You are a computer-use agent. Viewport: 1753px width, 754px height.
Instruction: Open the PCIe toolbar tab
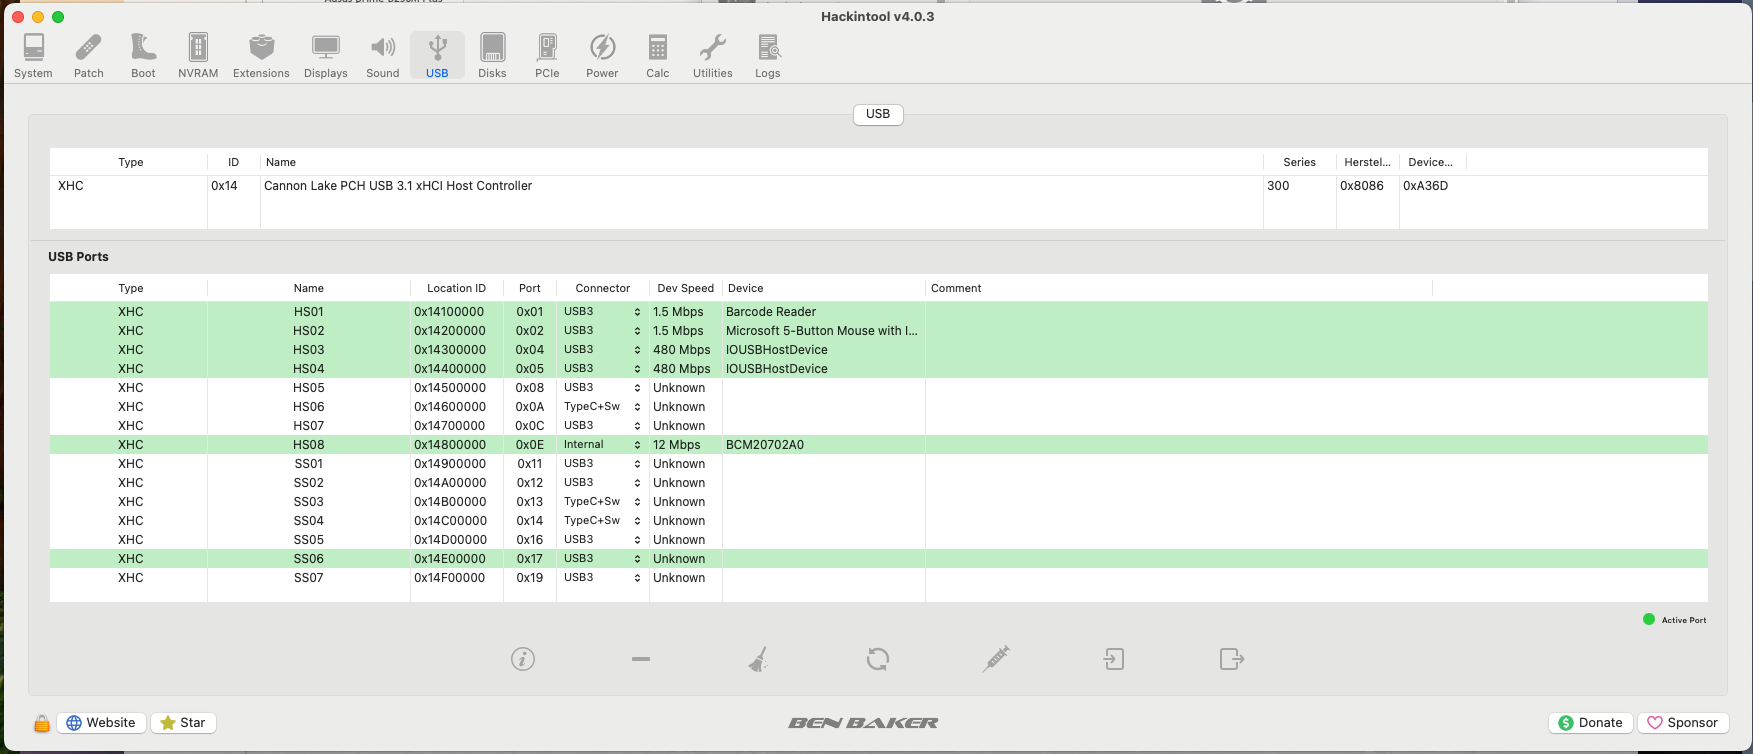click(x=547, y=55)
